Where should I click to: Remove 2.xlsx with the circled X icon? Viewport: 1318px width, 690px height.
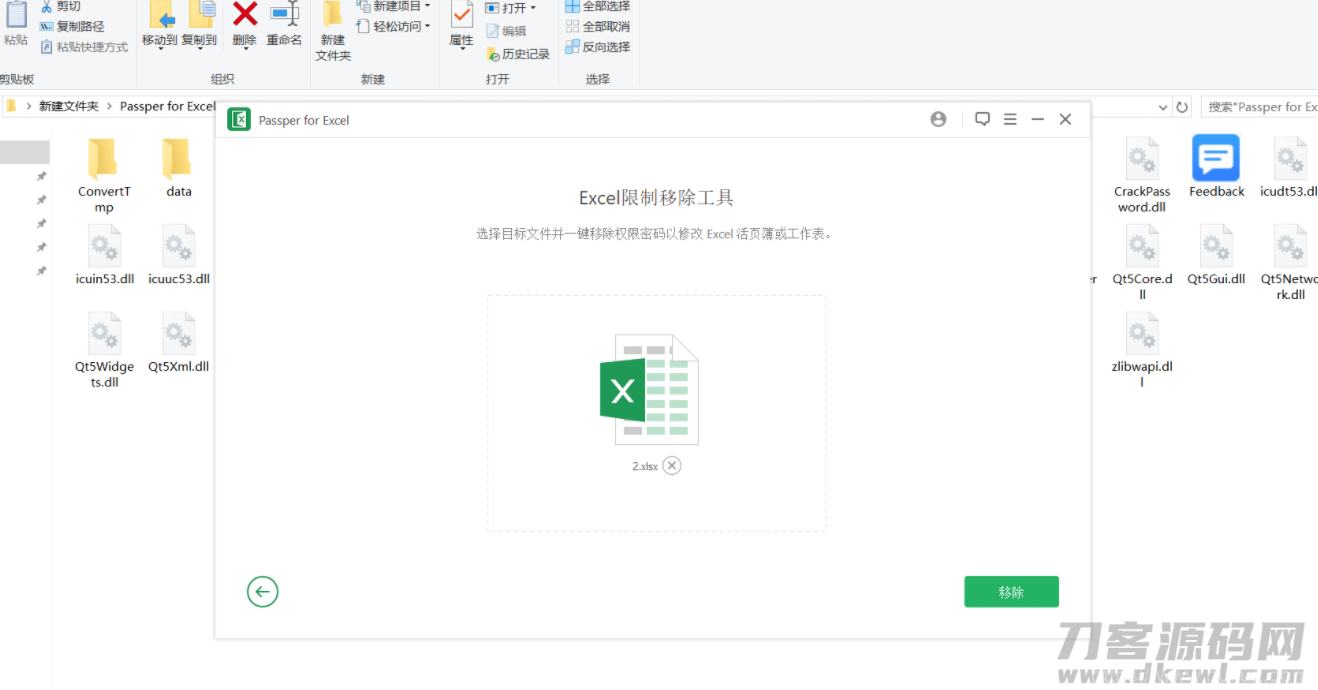coord(672,466)
